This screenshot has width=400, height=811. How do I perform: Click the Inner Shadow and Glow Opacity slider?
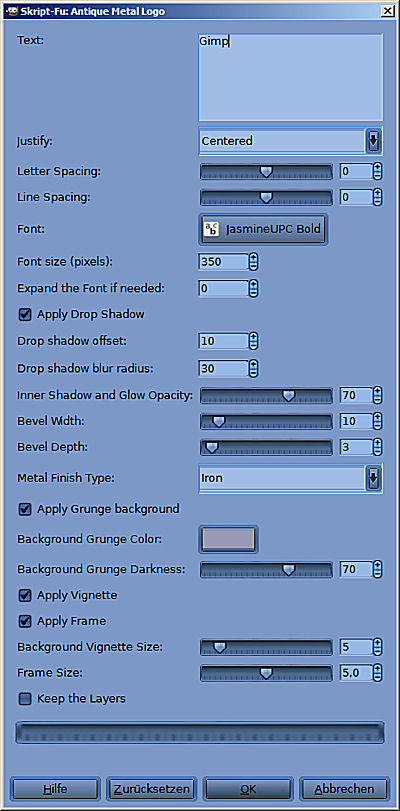[266, 396]
